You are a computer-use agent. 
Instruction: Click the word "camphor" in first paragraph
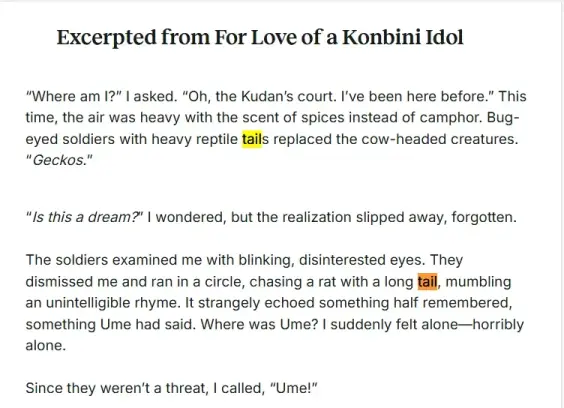[x=451, y=118]
